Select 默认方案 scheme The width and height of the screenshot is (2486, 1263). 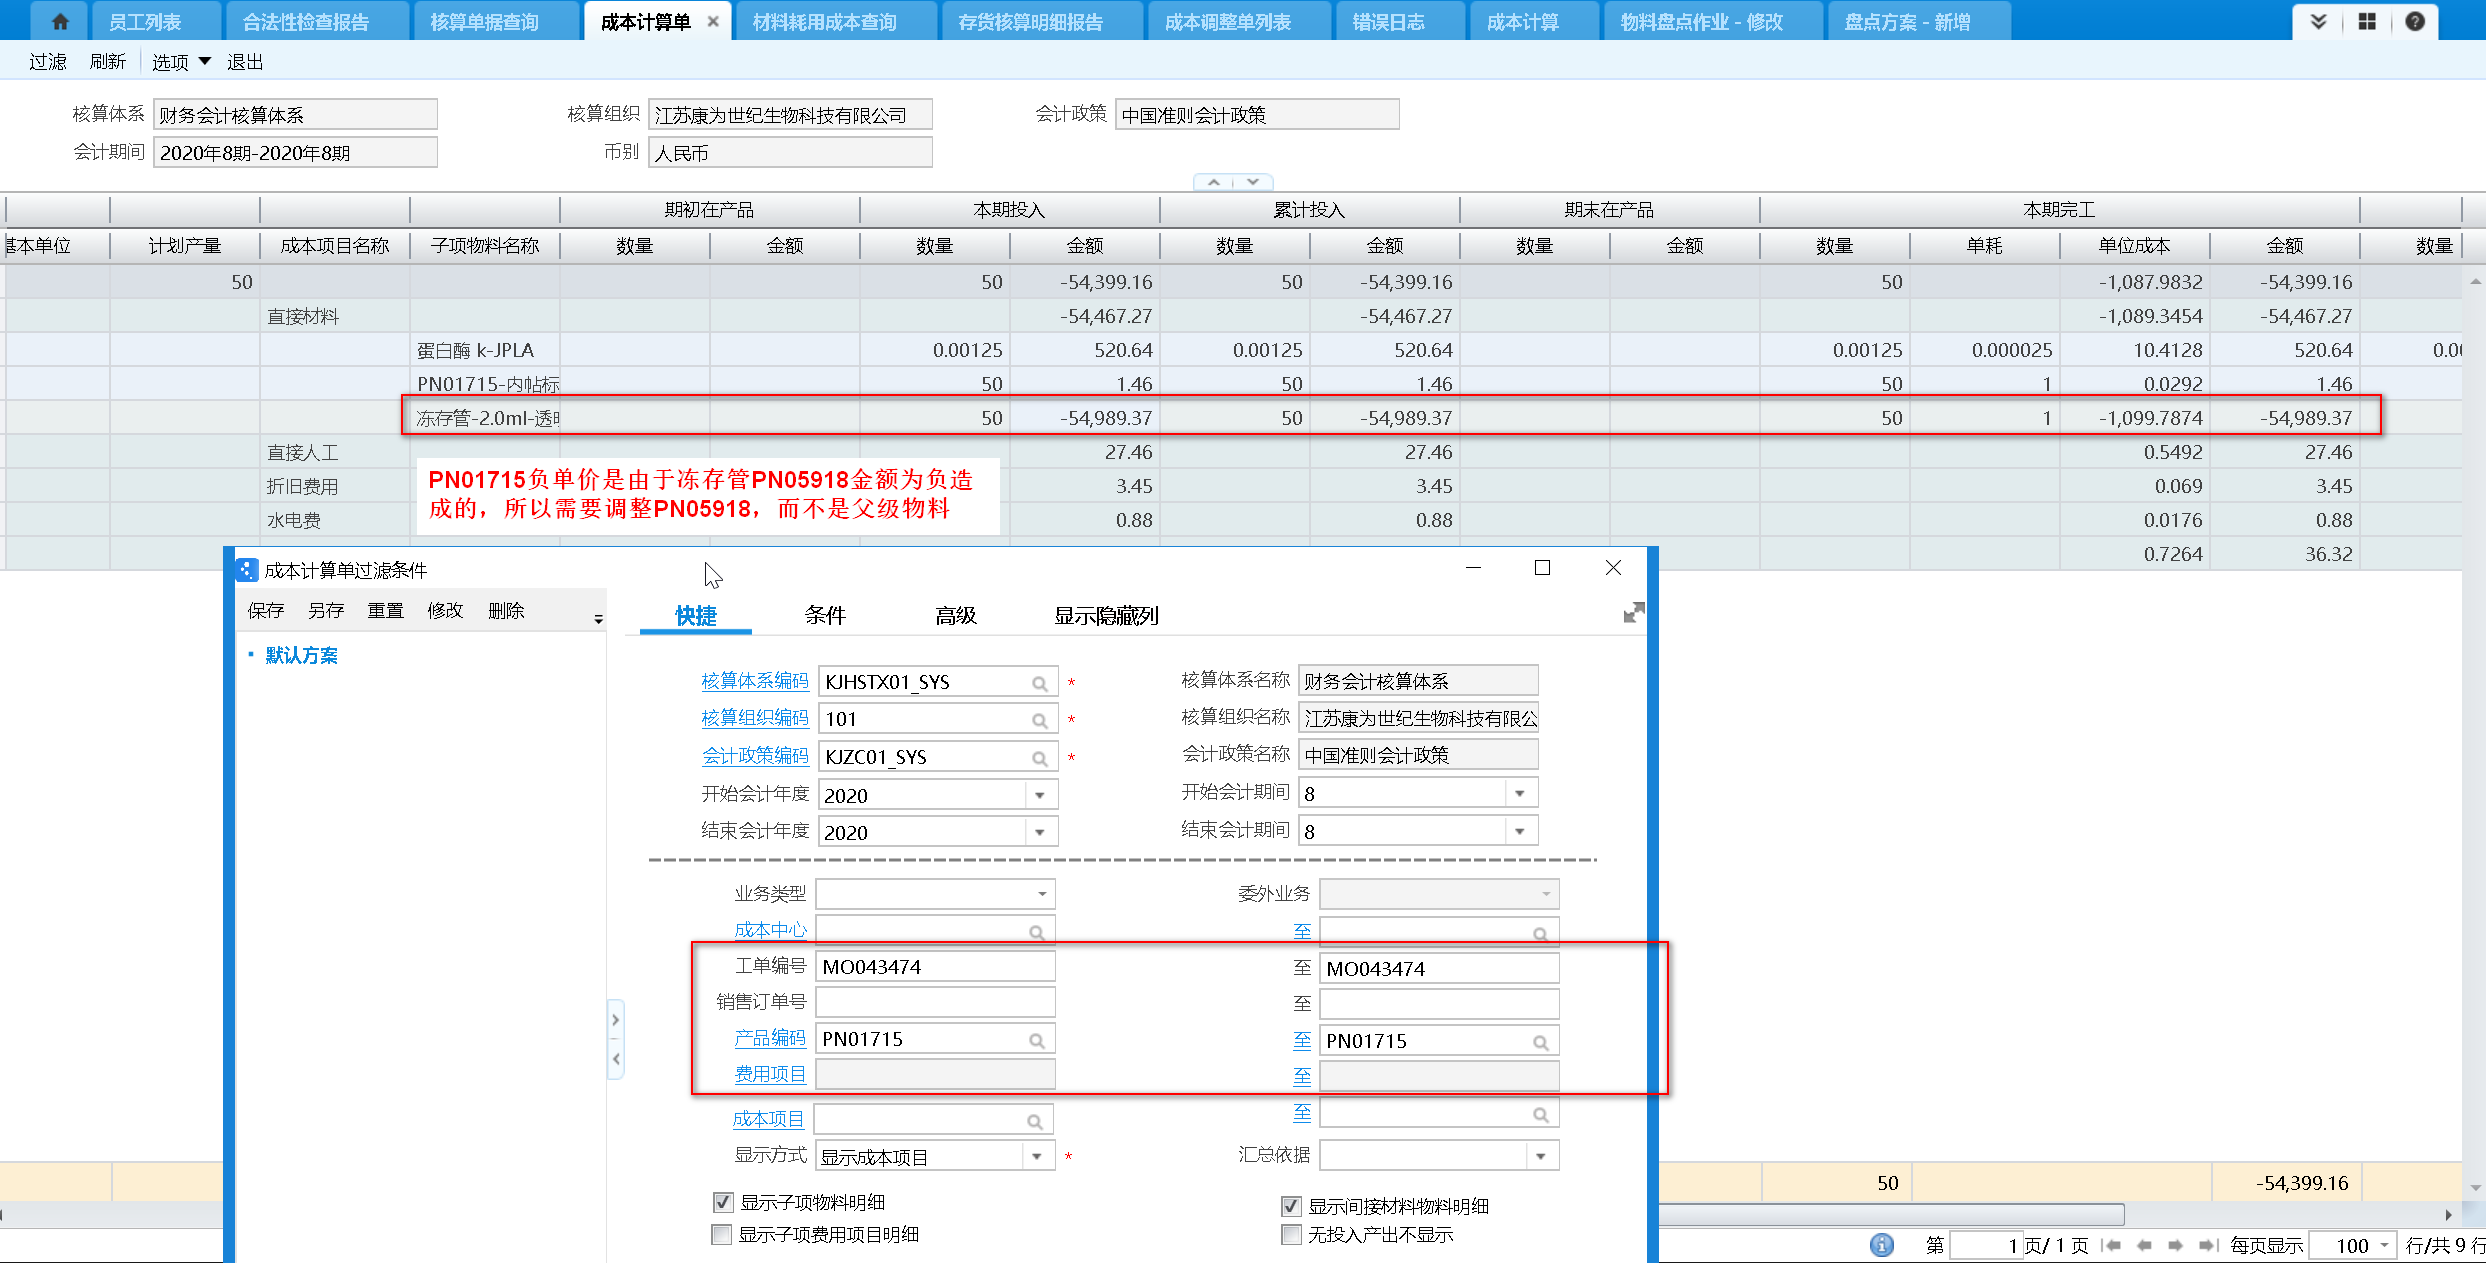(x=301, y=655)
